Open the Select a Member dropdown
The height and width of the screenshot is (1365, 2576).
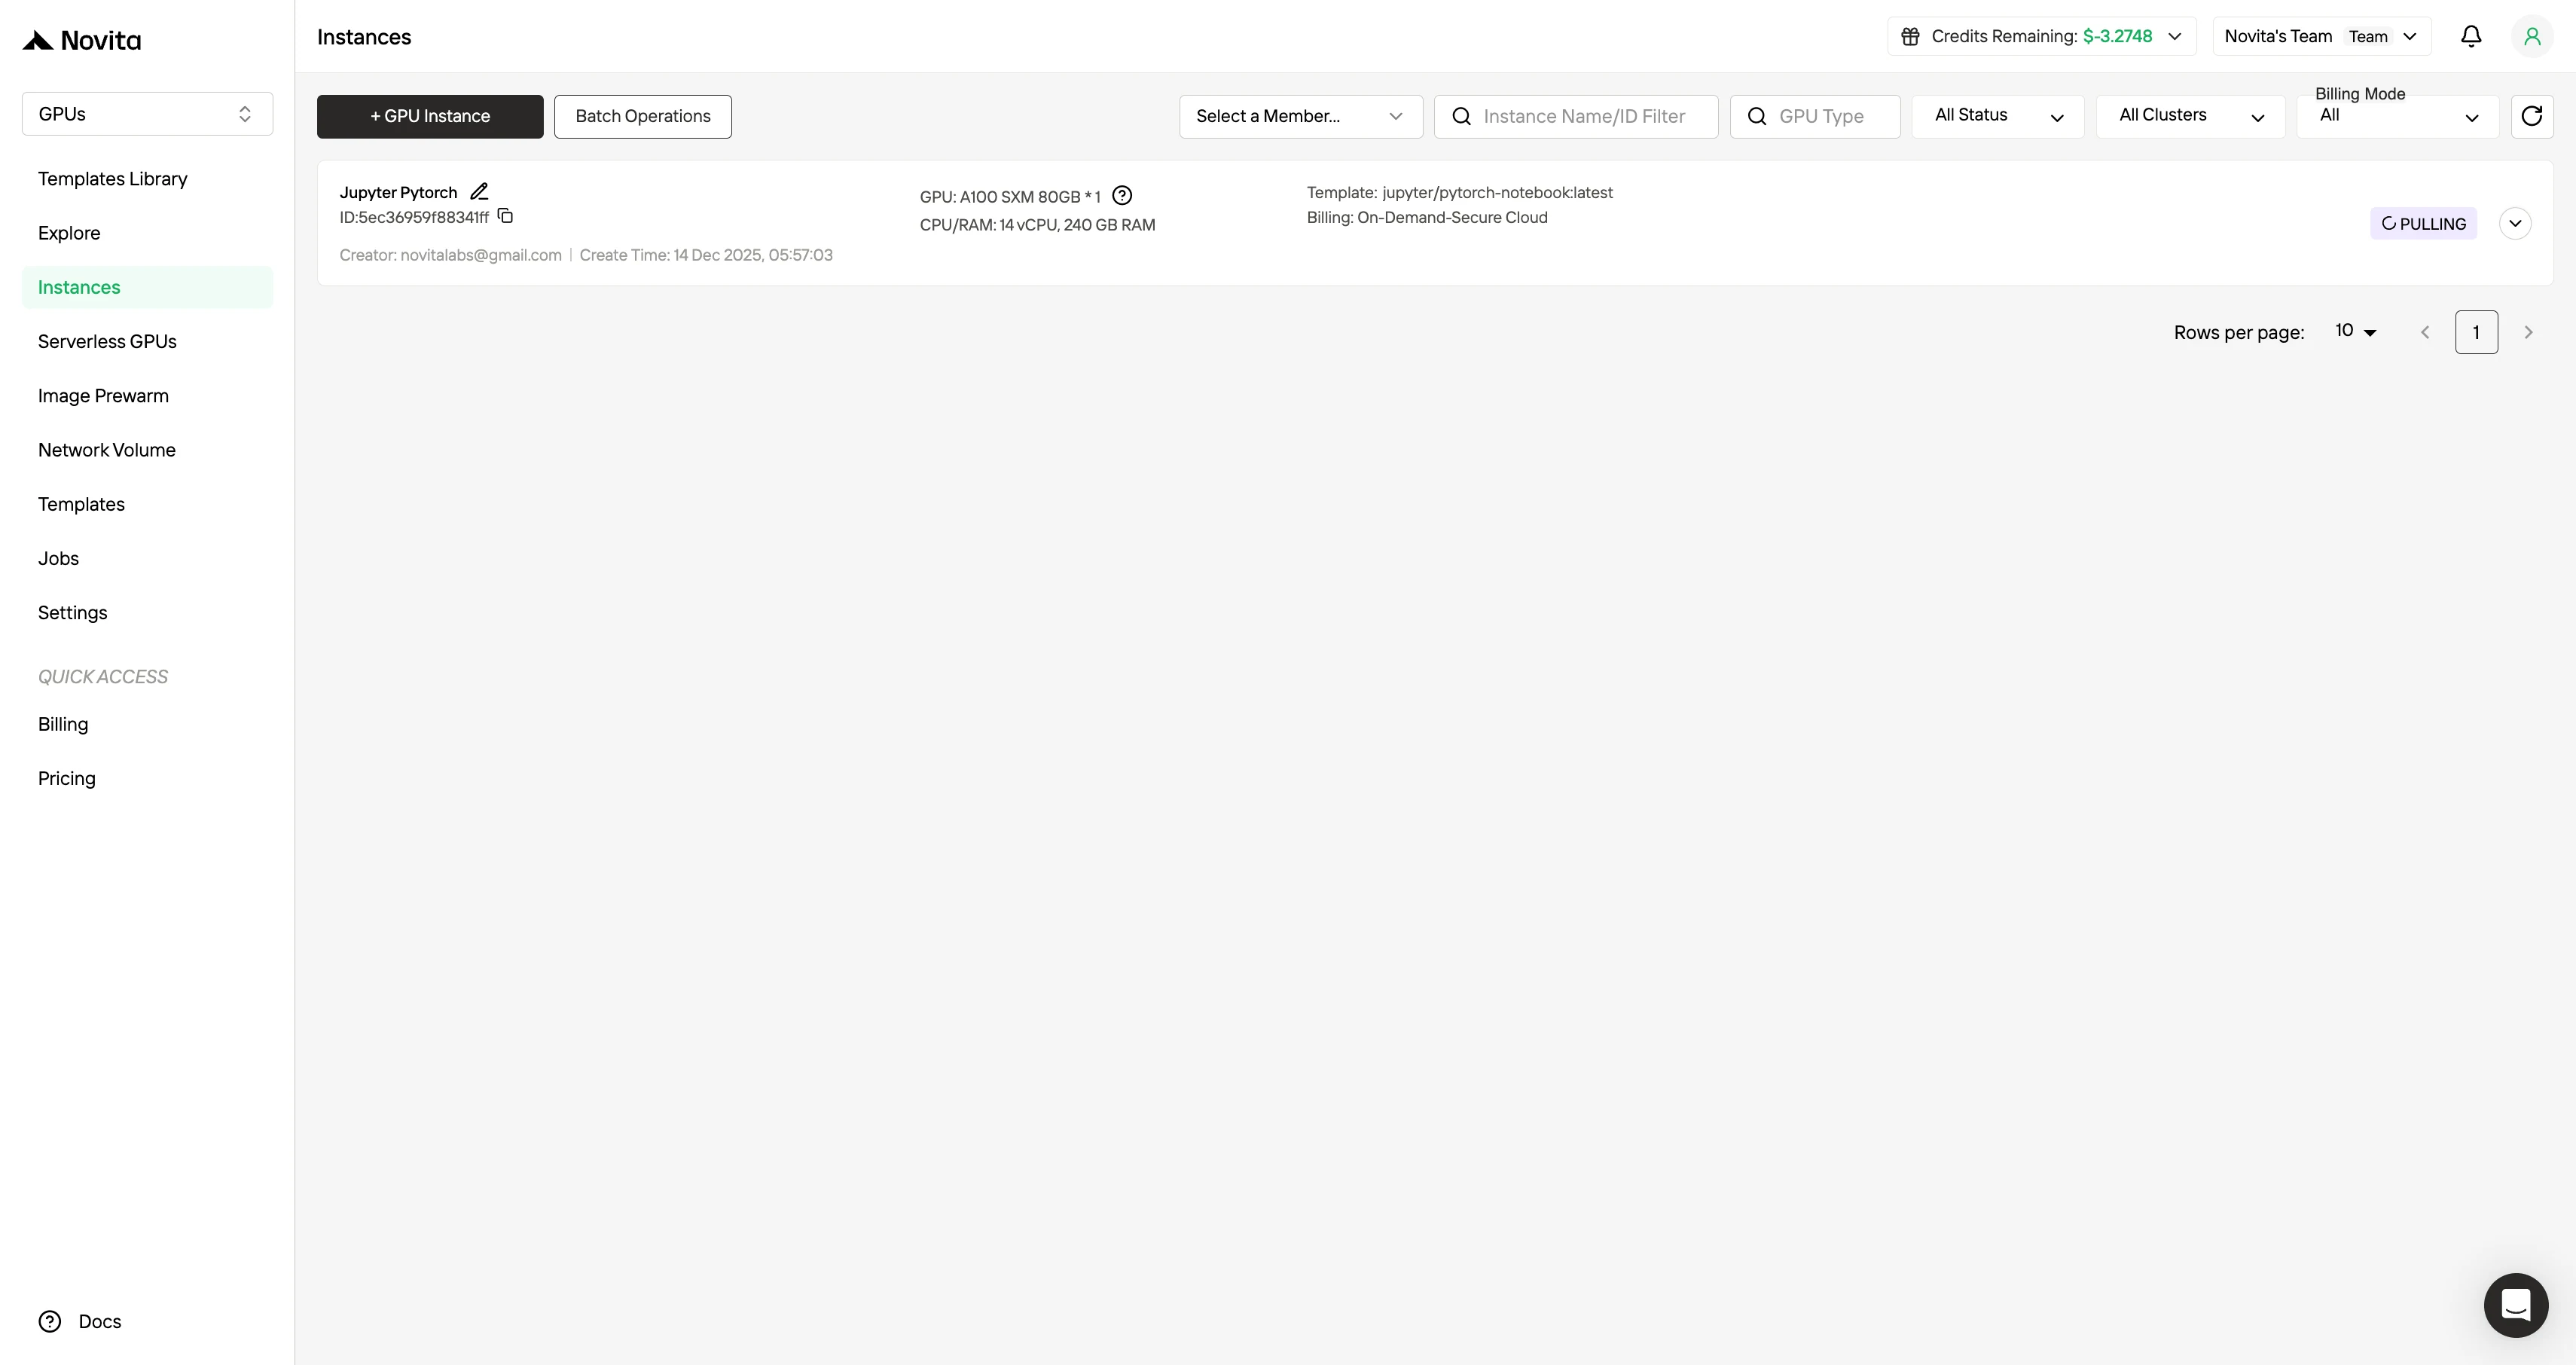coord(1300,116)
